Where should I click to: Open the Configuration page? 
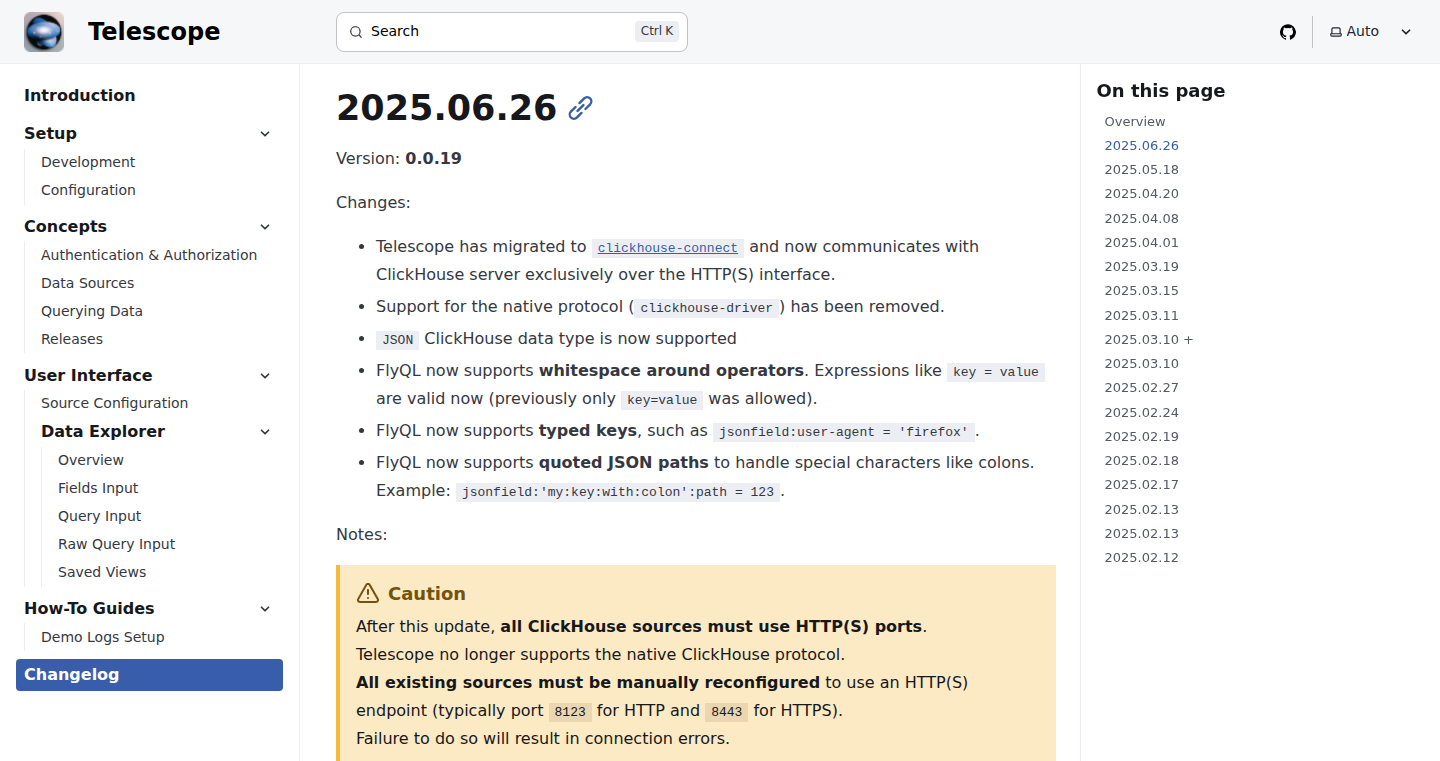pos(88,190)
